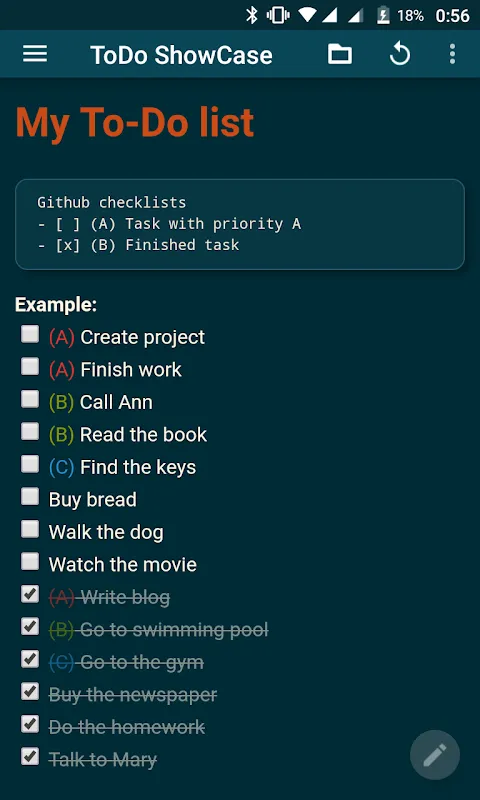Tap the reload/revert arrow icon
This screenshot has width=480, height=800.
click(400, 54)
